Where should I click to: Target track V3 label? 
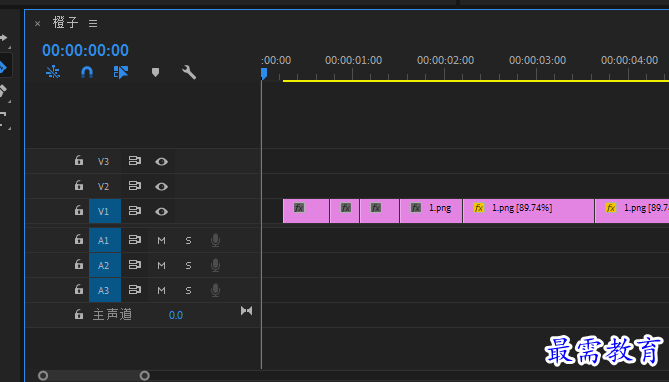click(103, 161)
